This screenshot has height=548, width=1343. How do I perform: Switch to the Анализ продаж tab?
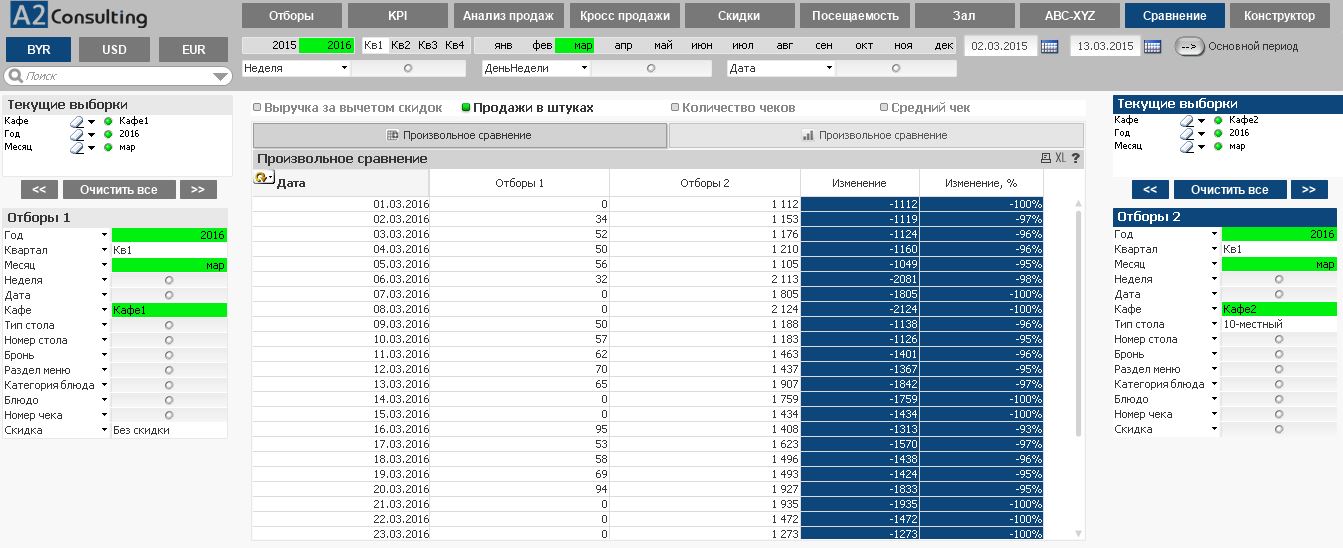508,16
